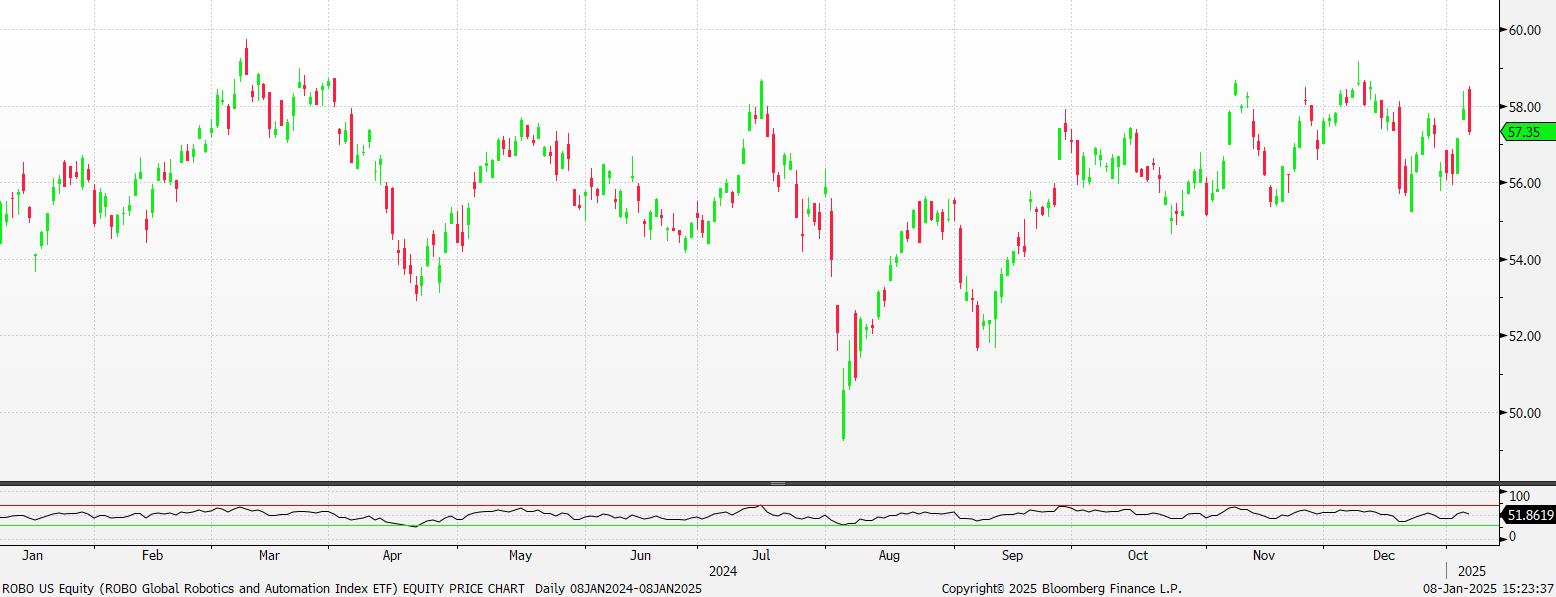Click the 08-Jan-2025 15:23:37 timestamp
This screenshot has height=597, width=1556.
coord(1489,588)
